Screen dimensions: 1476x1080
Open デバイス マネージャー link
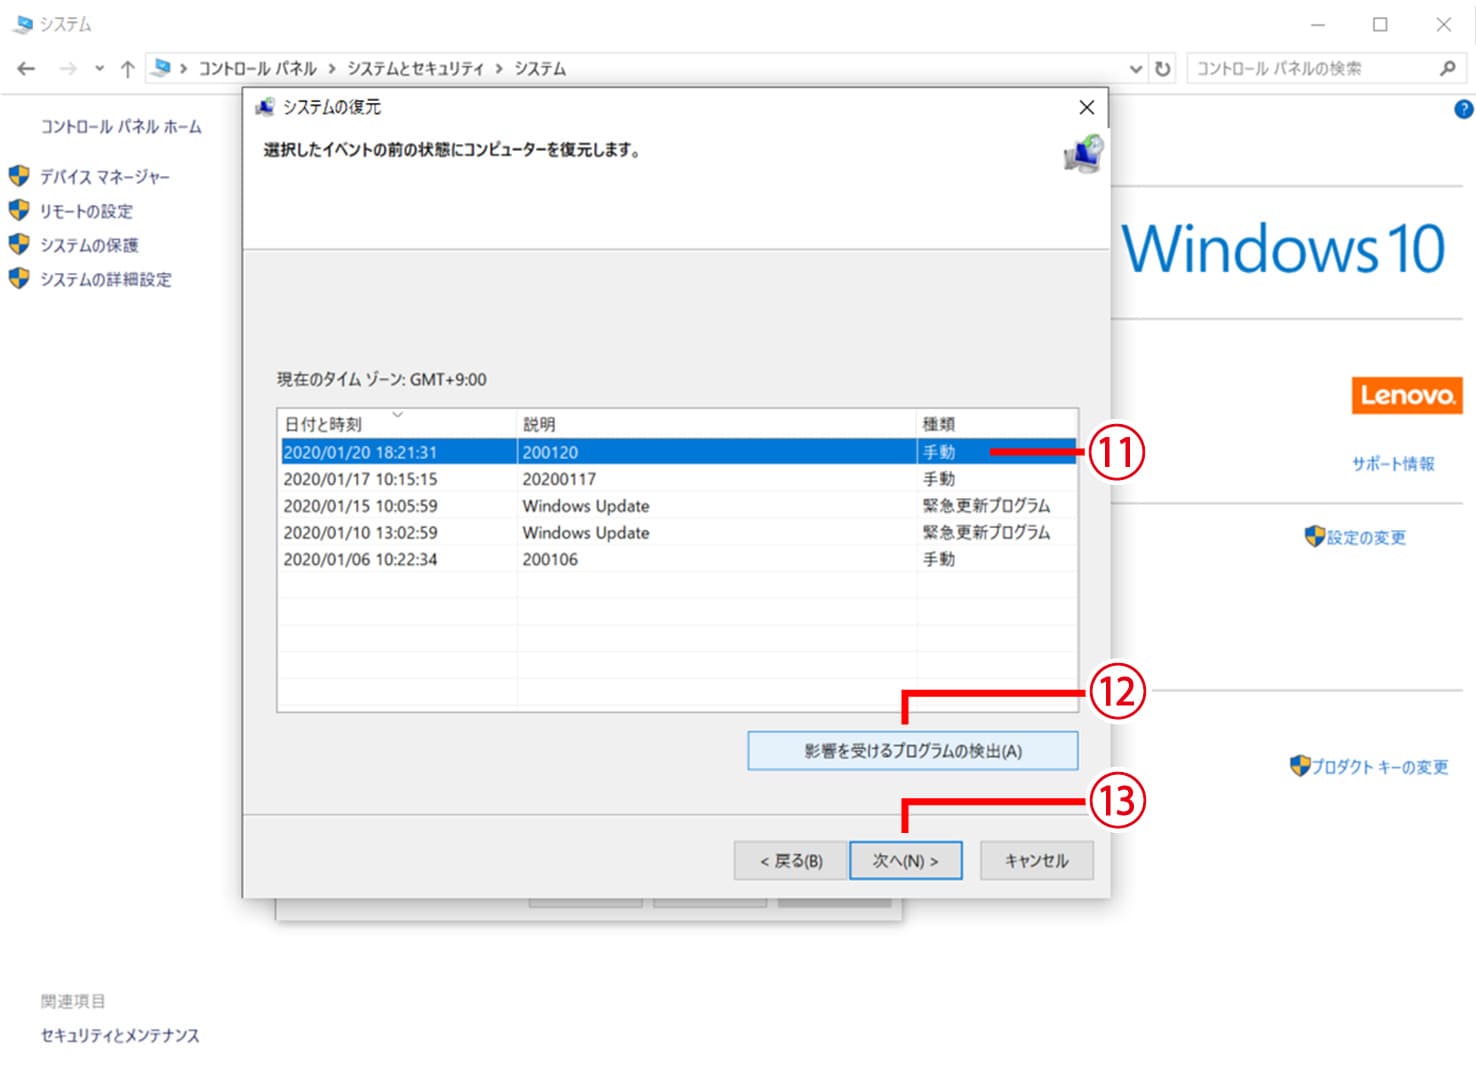(105, 177)
